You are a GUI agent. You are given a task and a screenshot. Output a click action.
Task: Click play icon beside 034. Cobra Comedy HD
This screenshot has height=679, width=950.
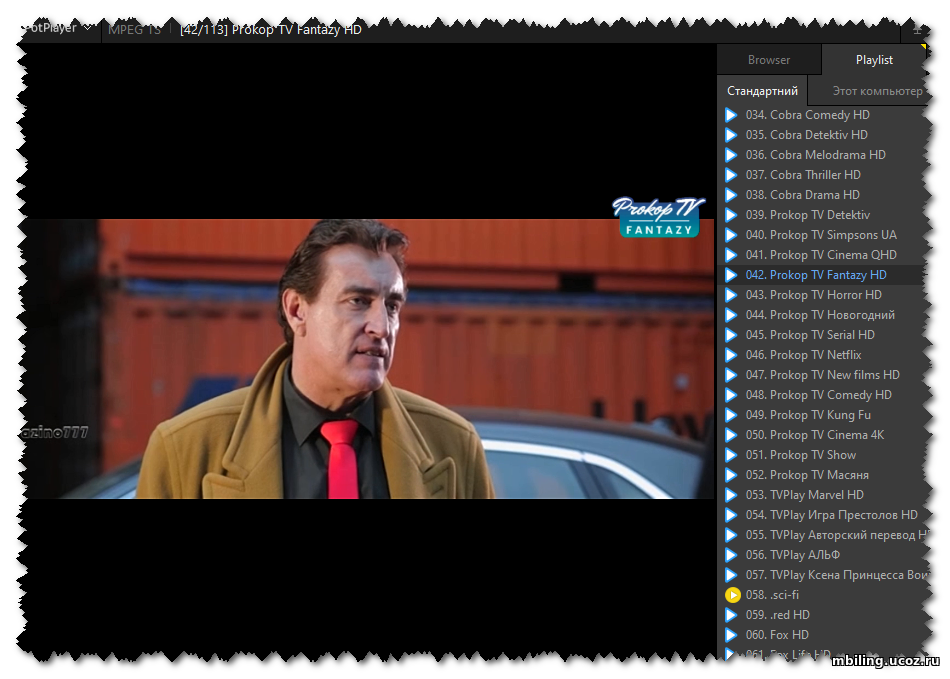tap(731, 115)
